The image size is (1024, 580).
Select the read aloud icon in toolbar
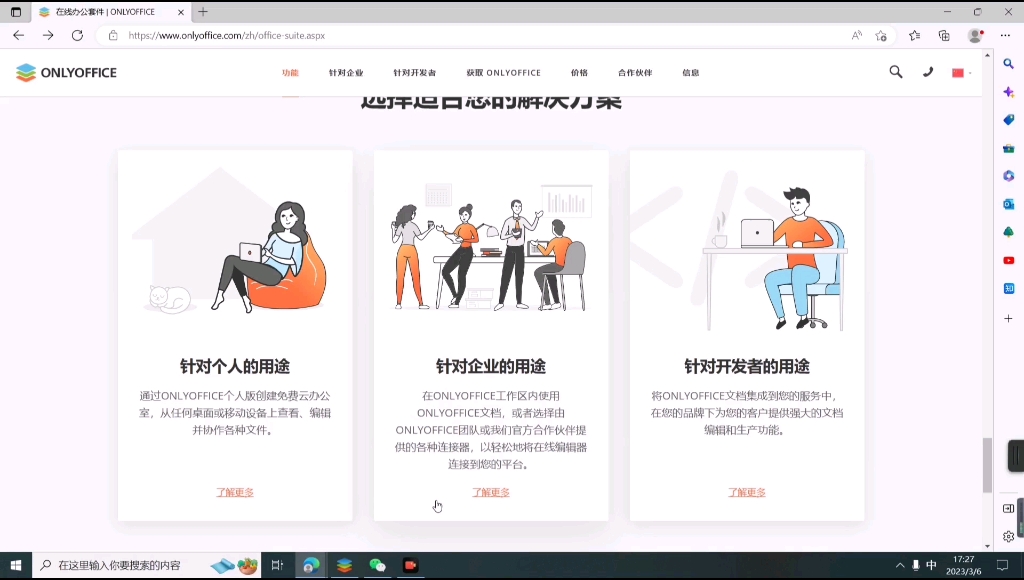click(858, 34)
